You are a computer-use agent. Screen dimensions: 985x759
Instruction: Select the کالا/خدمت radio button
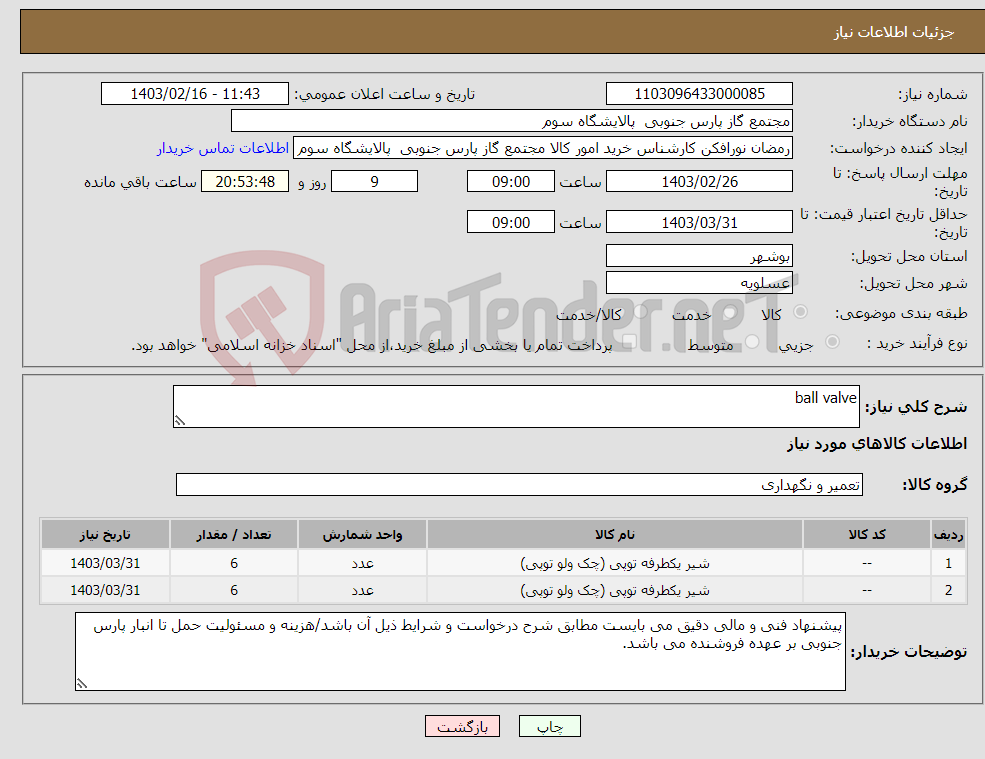click(640, 312)
